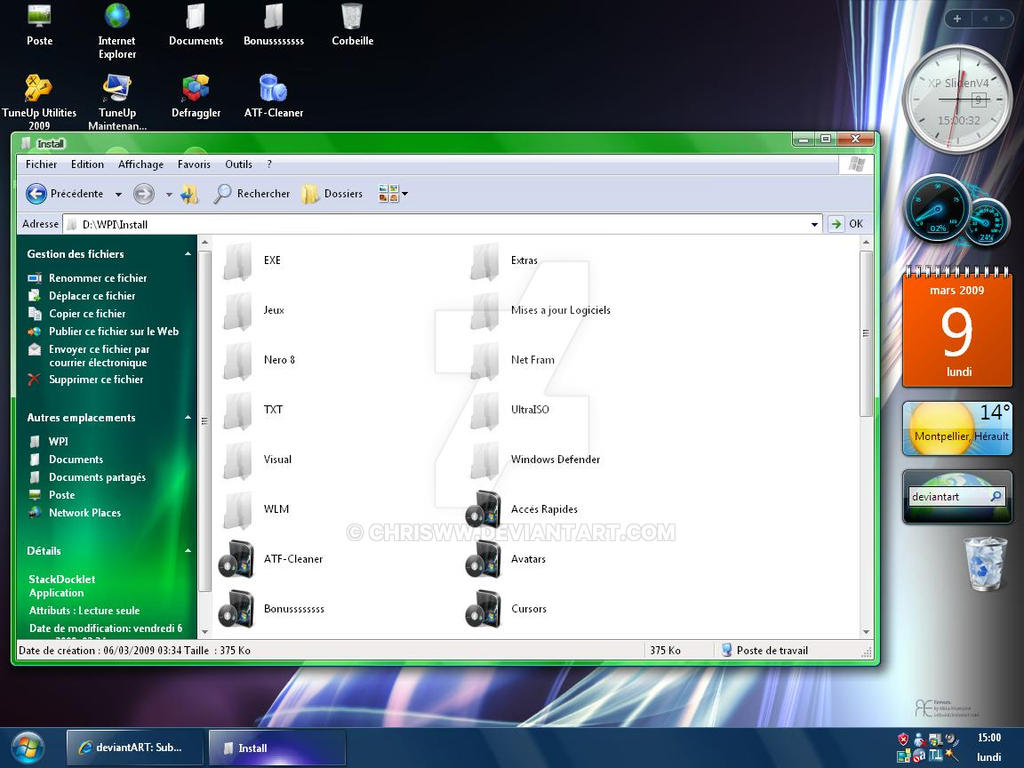Image resolution: width=1024 pixels, height=768 pixels.
Task: Select the Avatars installer file
Action: [506, 559]
